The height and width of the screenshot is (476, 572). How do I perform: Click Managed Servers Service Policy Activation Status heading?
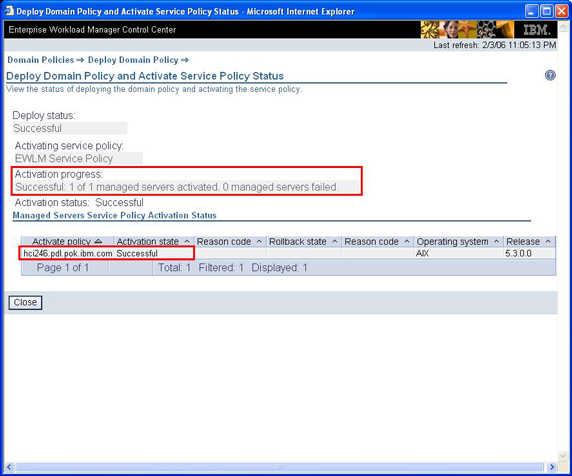coord(115,215)
